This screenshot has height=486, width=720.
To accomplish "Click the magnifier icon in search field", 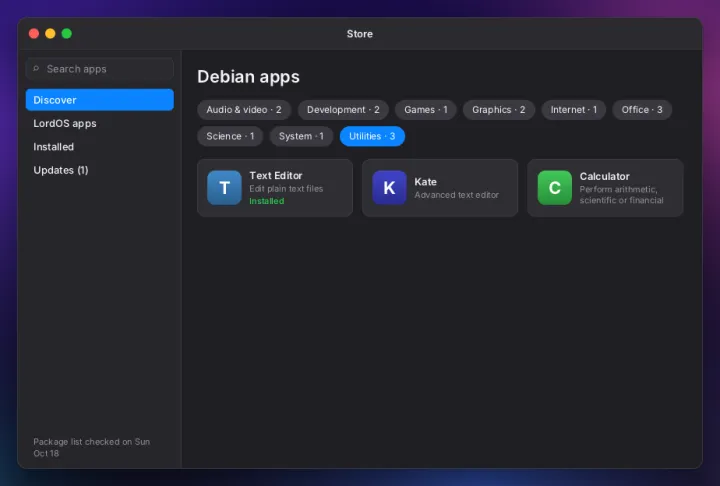I will (x=36, y=69).
